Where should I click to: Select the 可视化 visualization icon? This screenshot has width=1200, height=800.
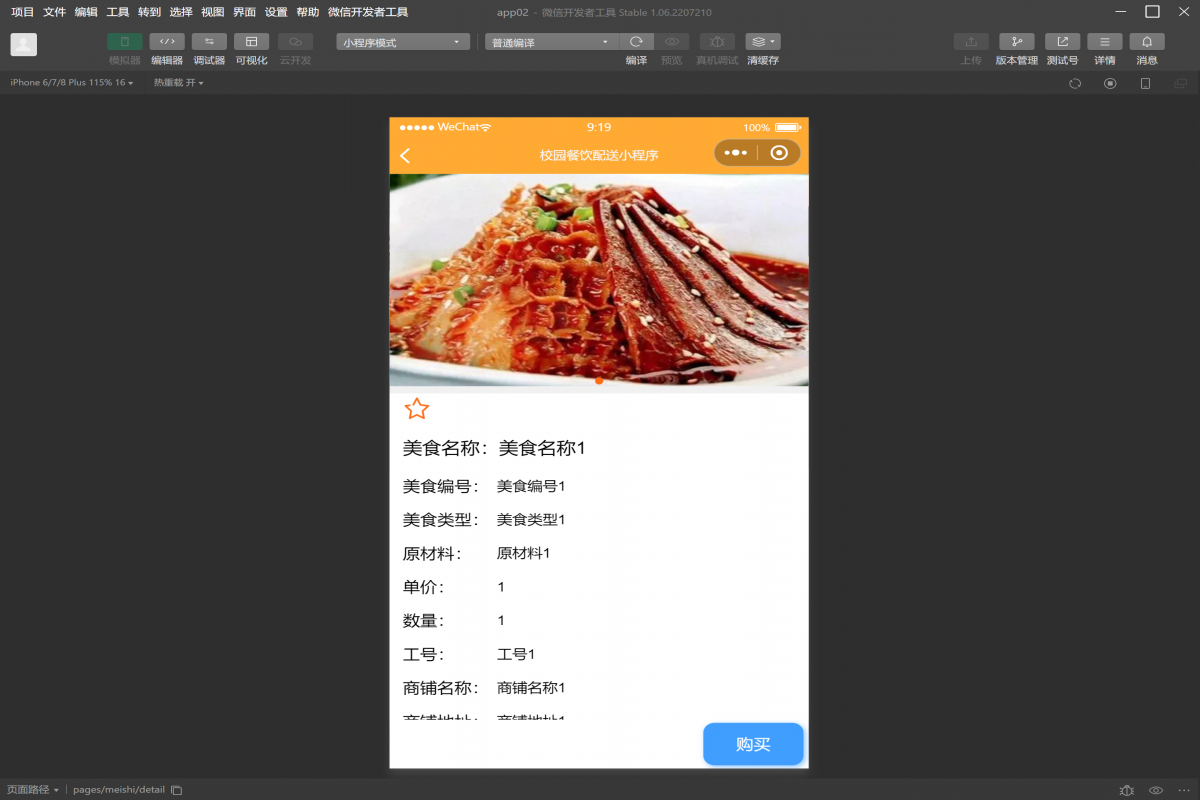[251, 41]
